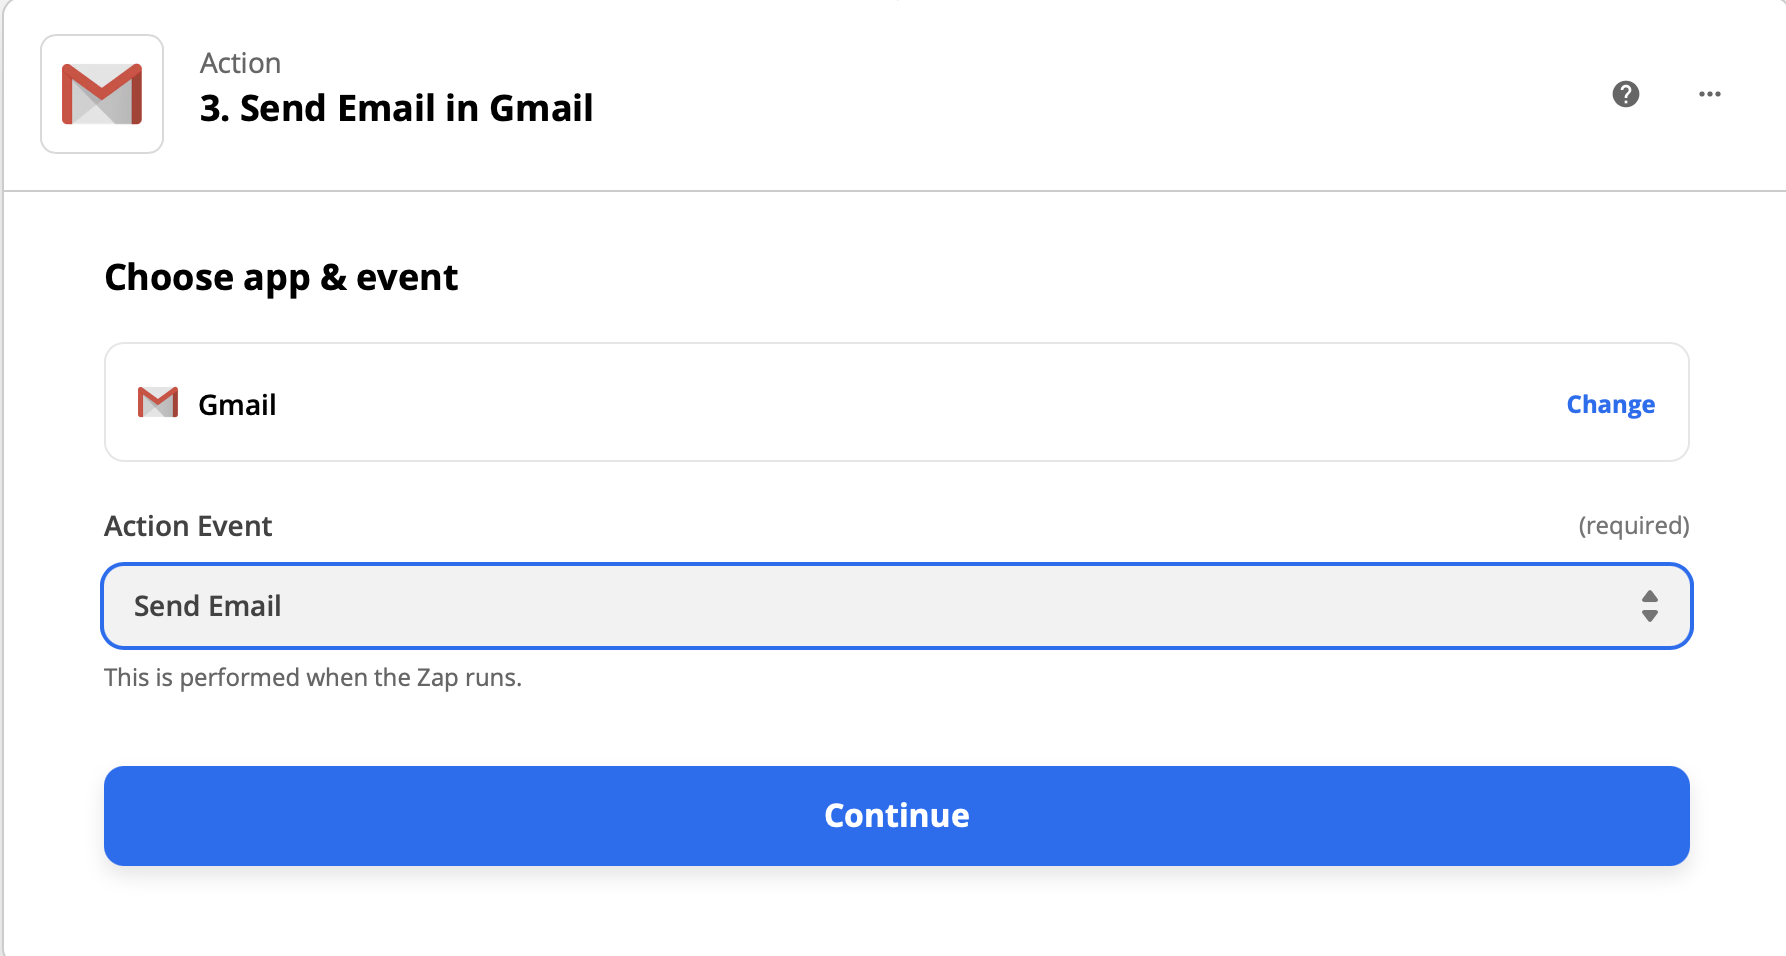Click the Change link to switch apps
Viewport: 1786px width, 956px height.
[x=1610, y=404]
